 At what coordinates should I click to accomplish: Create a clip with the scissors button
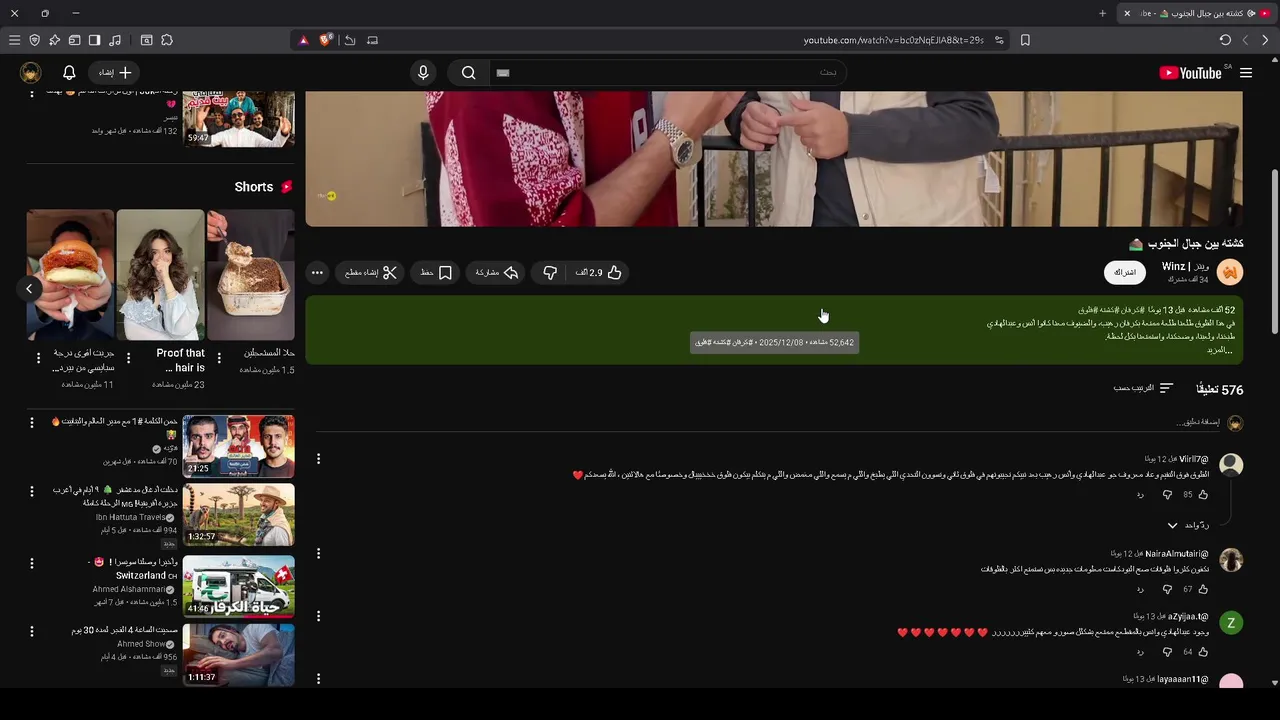click(371, 273)
